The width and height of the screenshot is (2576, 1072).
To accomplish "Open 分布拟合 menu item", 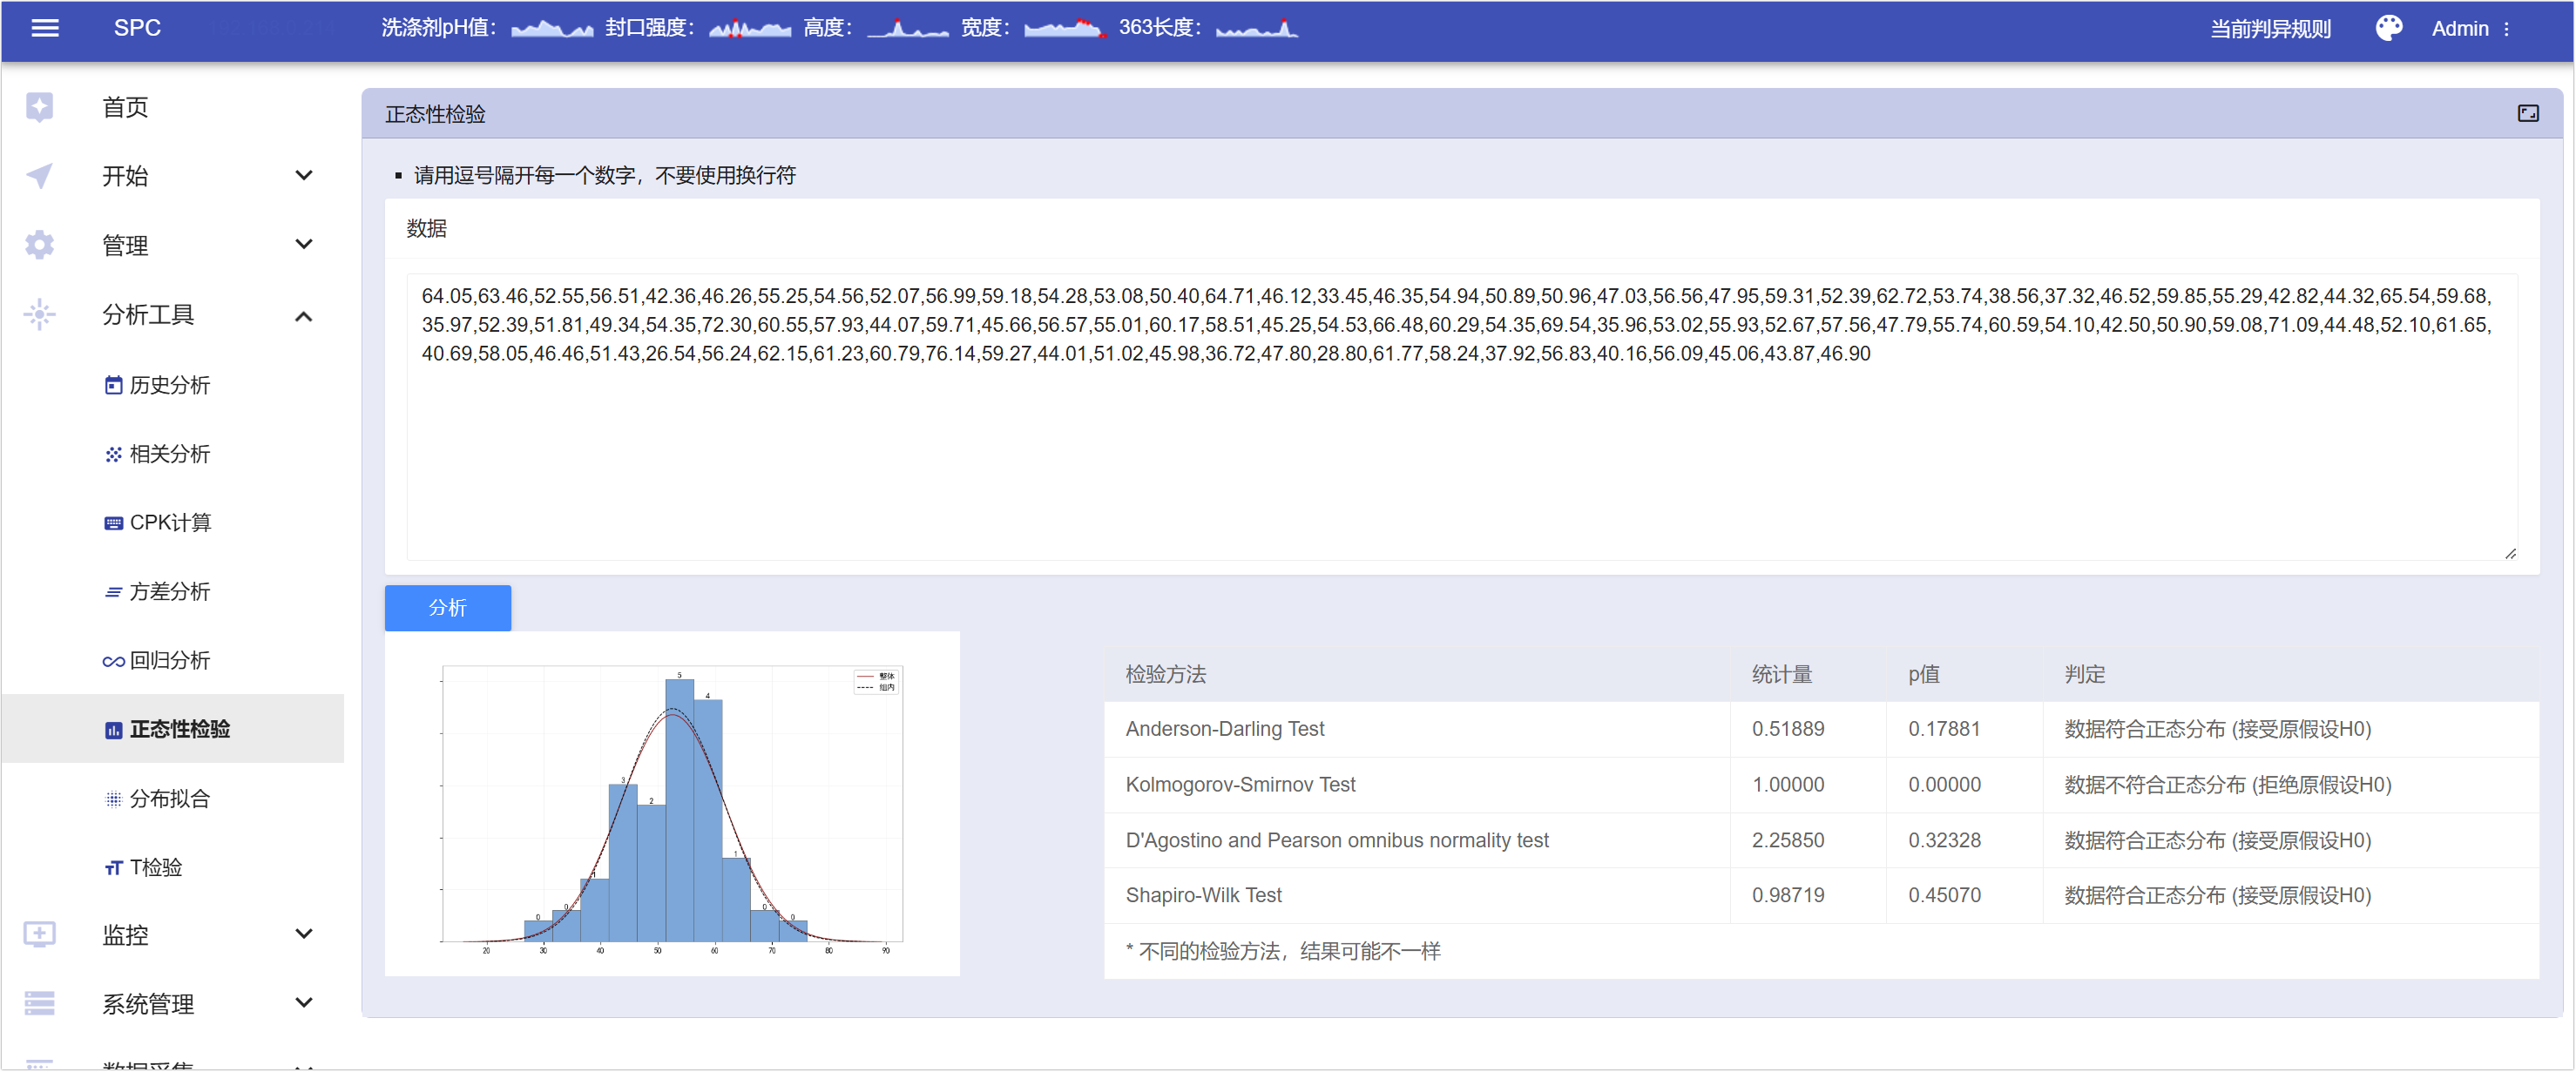I will 172,799.
